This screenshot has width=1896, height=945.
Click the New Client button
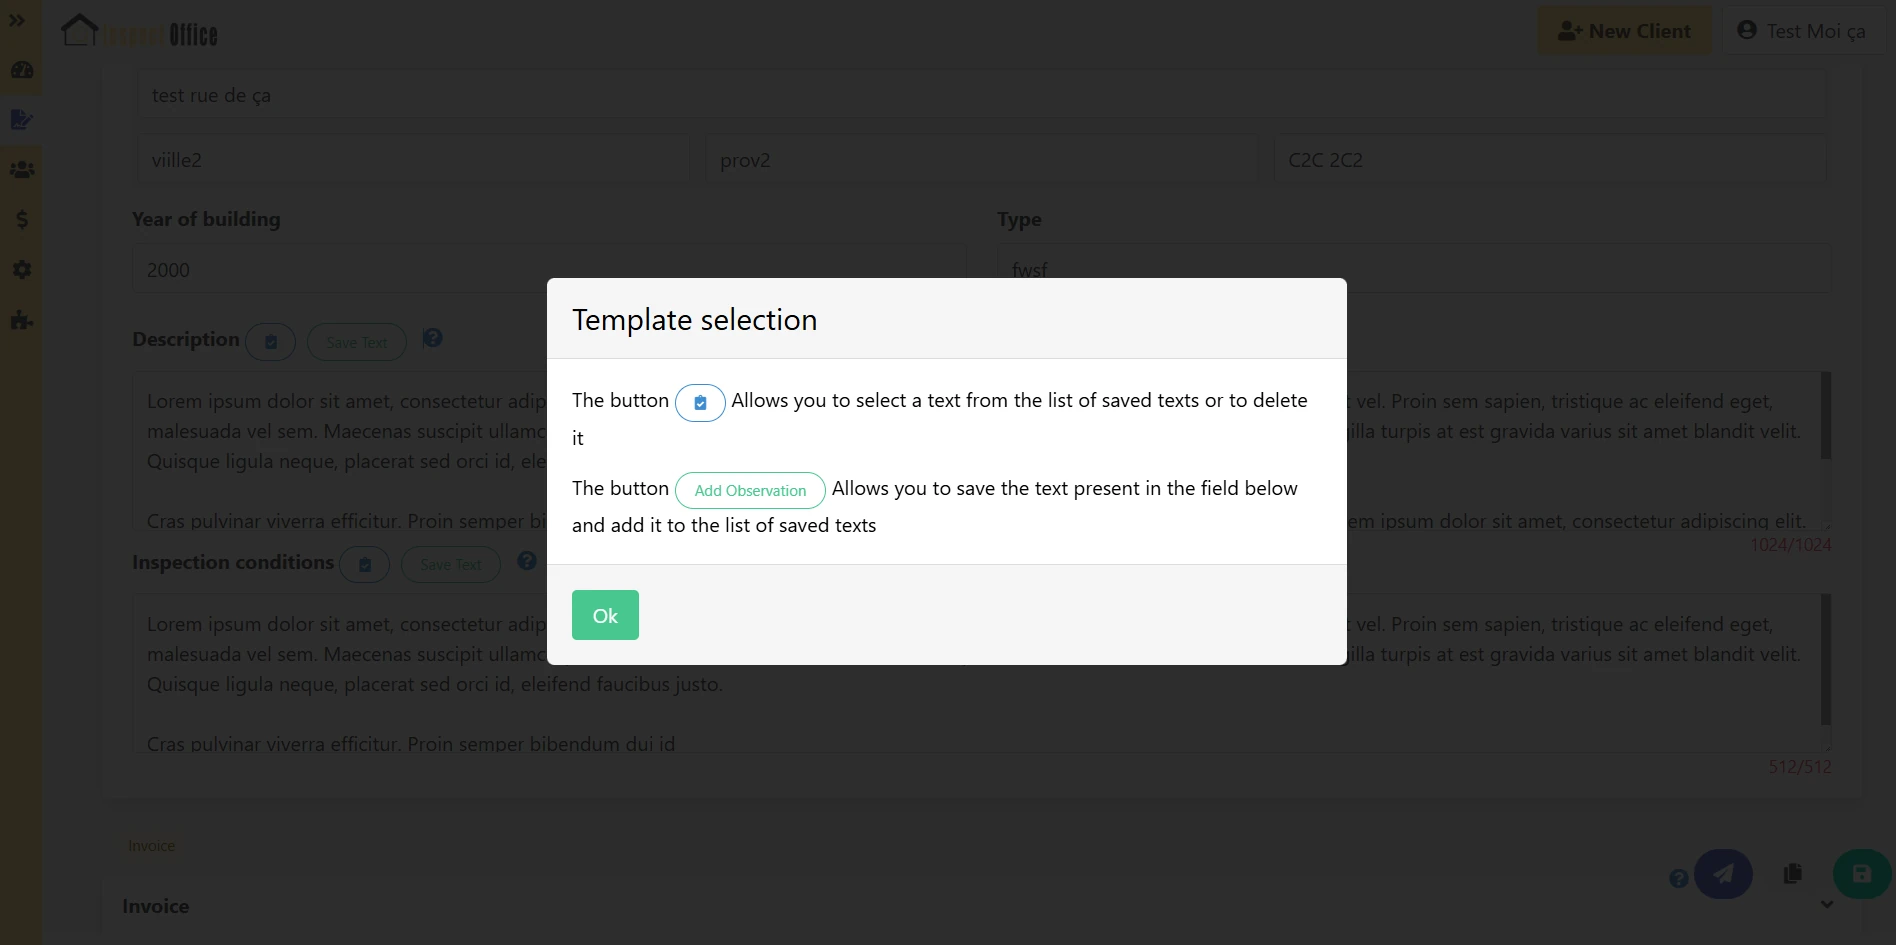(1624, 31)
